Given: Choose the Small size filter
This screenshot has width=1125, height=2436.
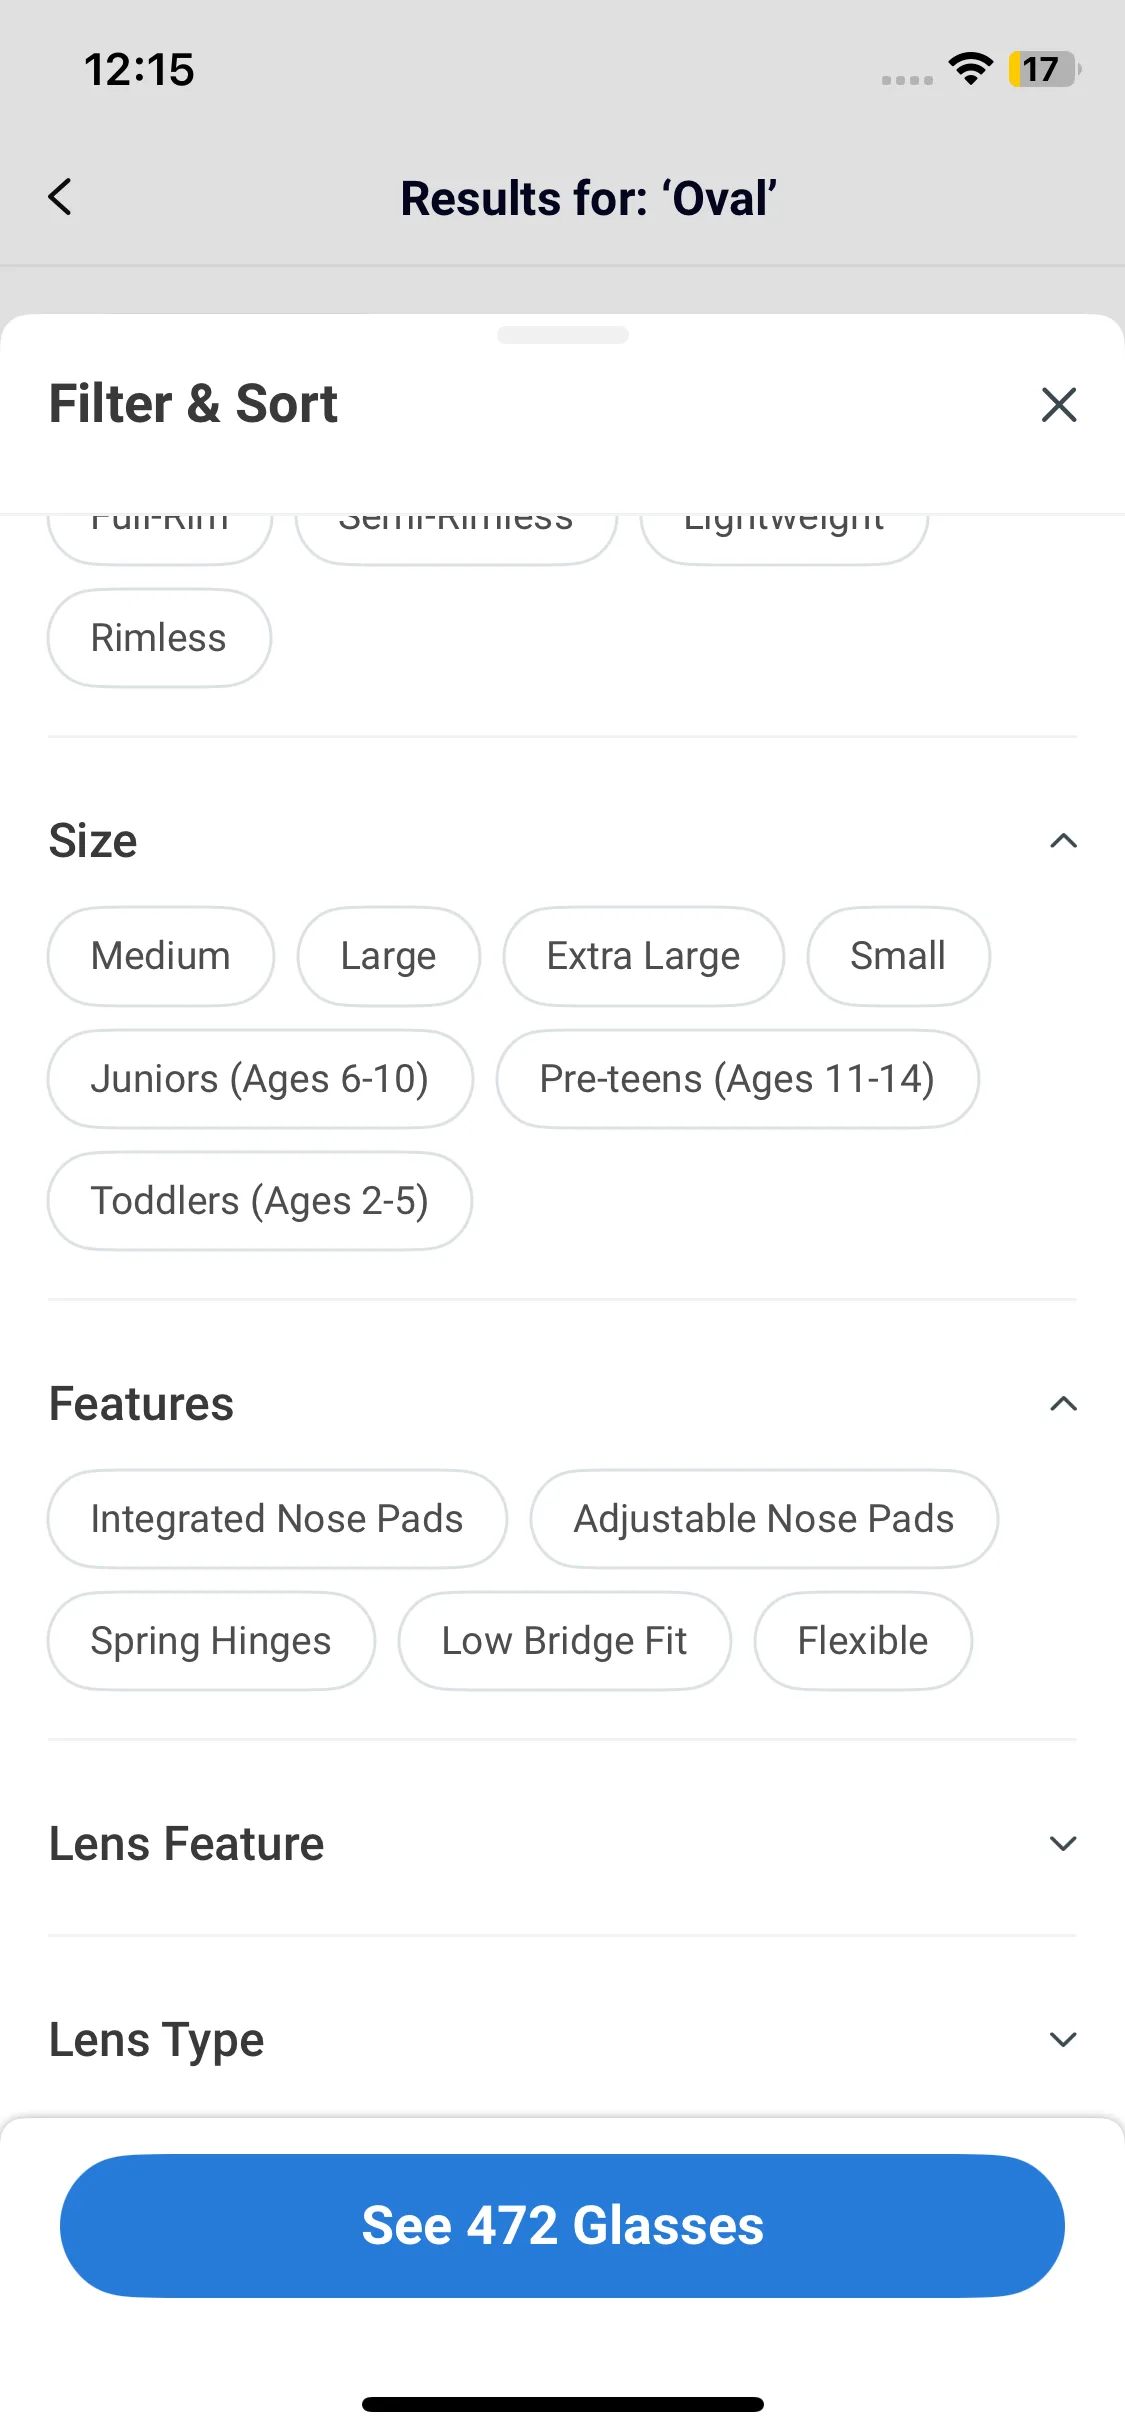Looking at the screenshot, I should pyautogui.click(x=897, y=956).
